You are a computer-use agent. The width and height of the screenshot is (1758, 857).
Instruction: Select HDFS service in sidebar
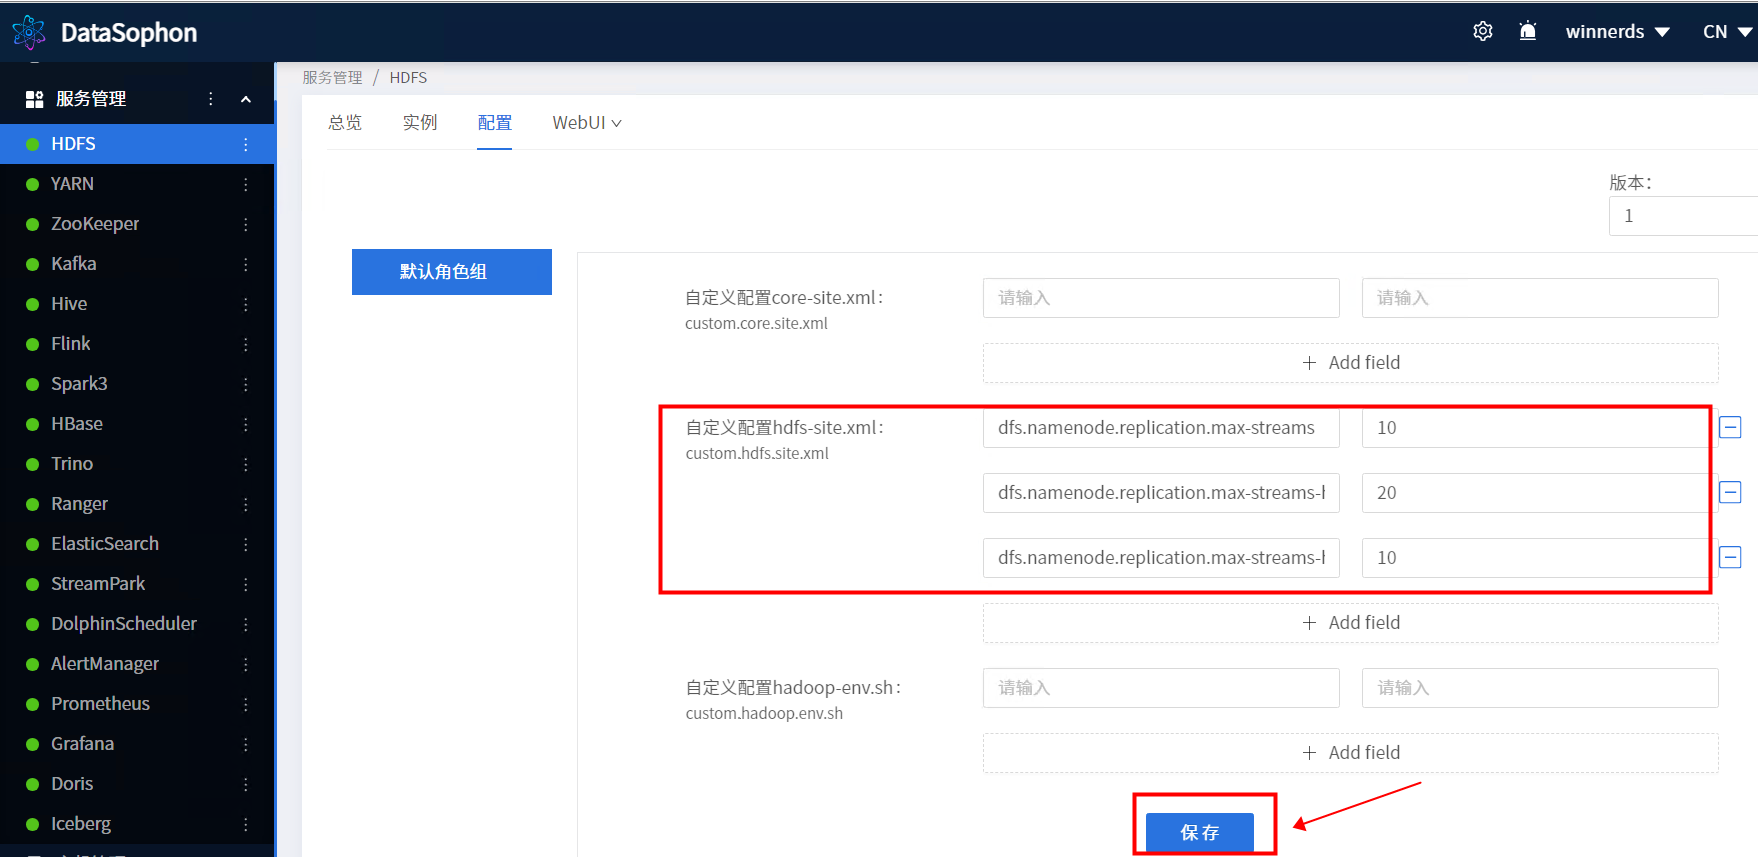point(137,144)
